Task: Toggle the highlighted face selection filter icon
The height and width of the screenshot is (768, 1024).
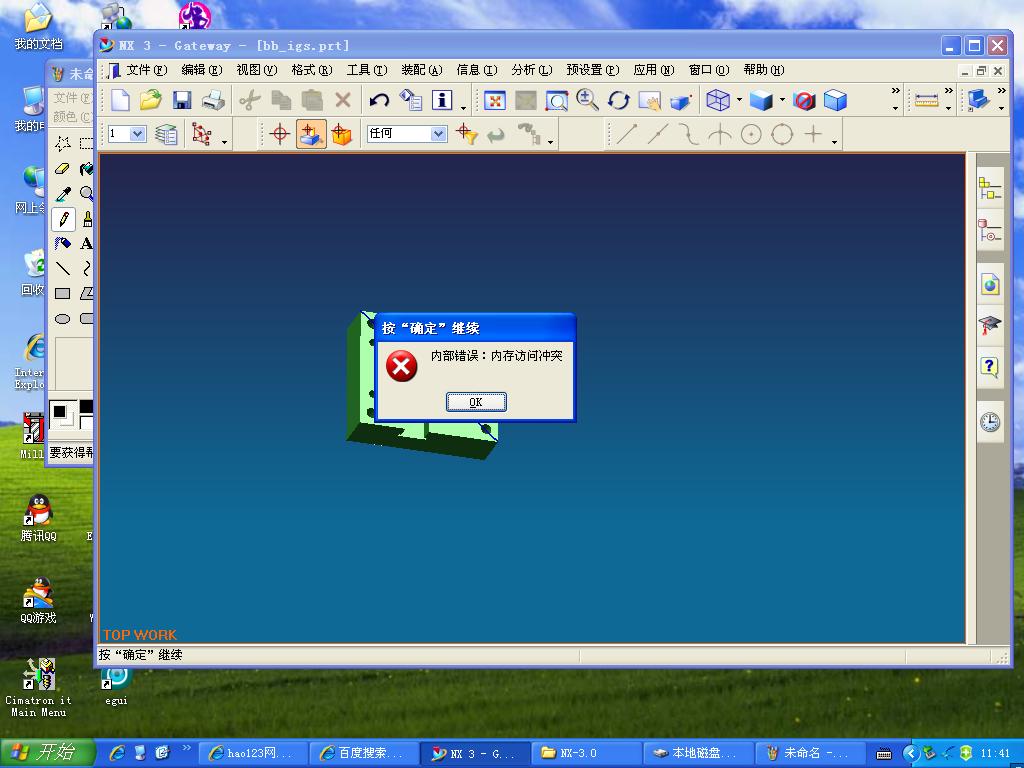Action: pyautogui.click(x=311, y=134)
